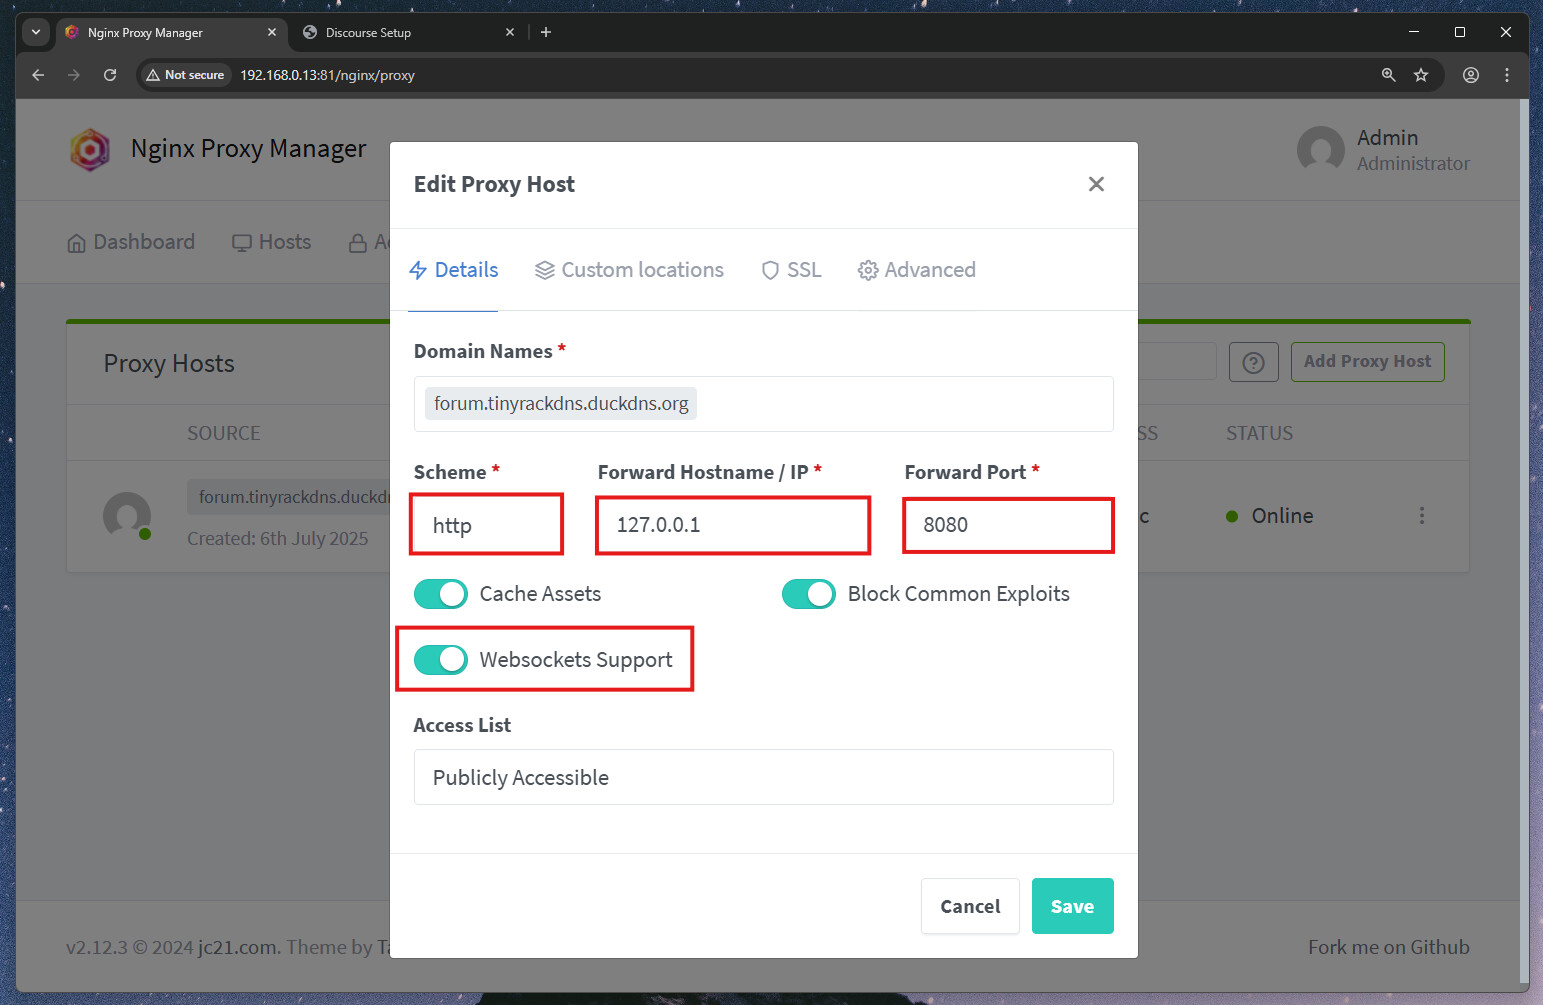Cancel editing the proxy host
Image resolution: width=1543 pixels, height=1005 pixels.
pos(970,906)
